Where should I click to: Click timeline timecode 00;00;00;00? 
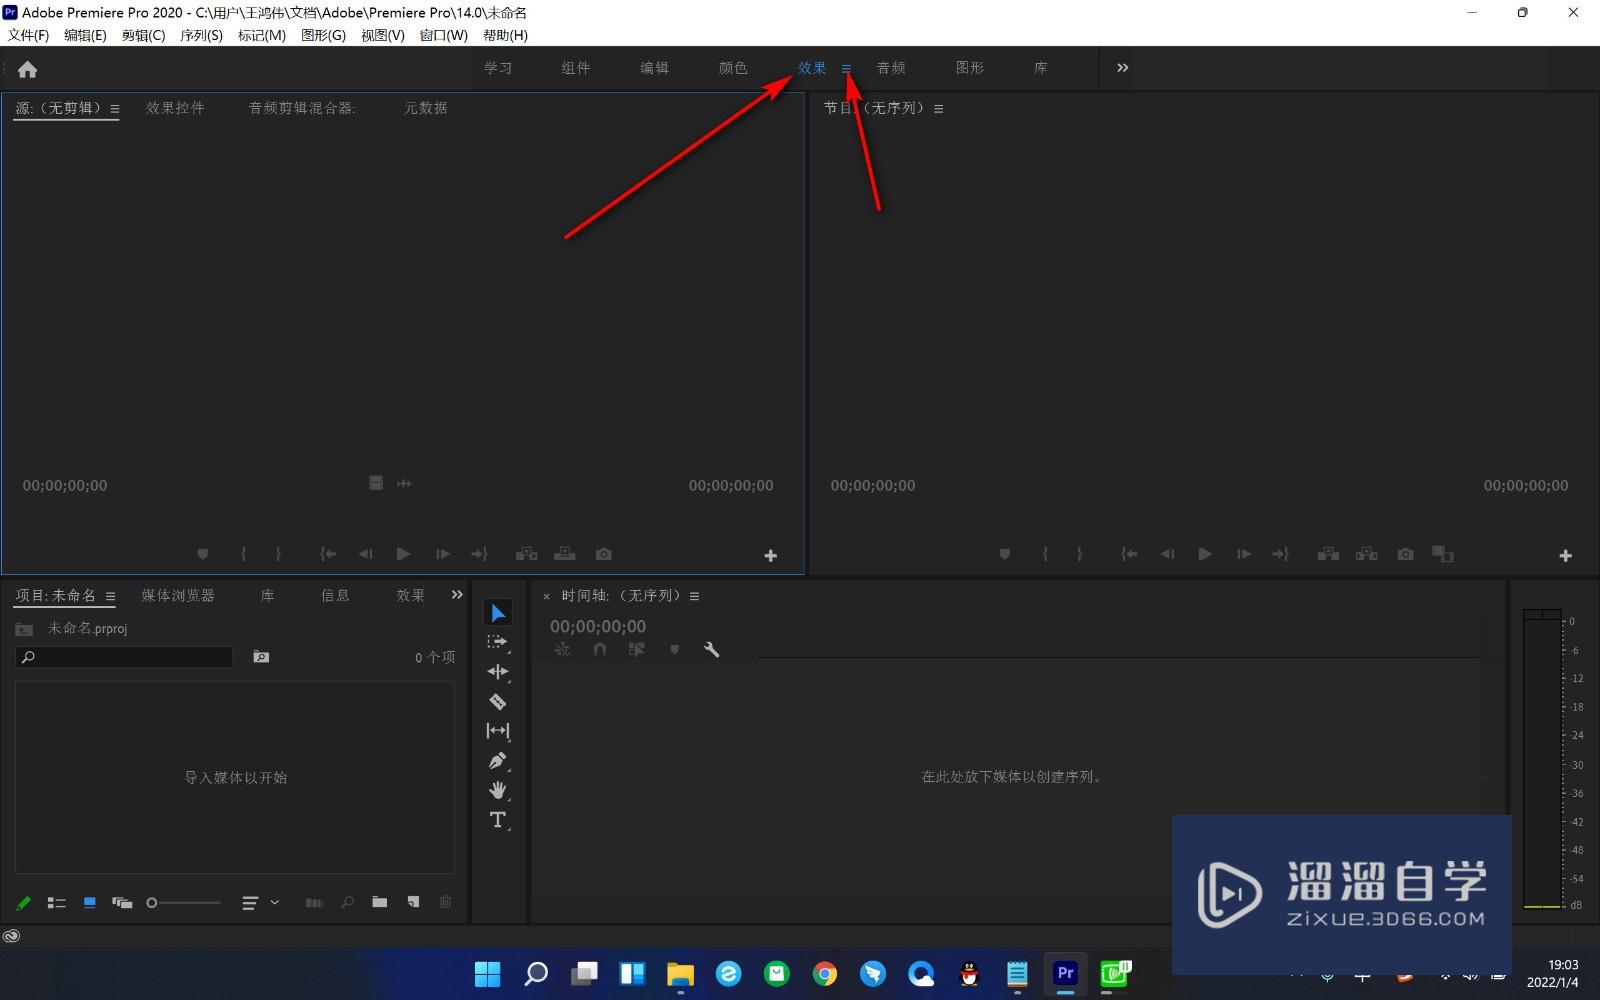point(598,627)
